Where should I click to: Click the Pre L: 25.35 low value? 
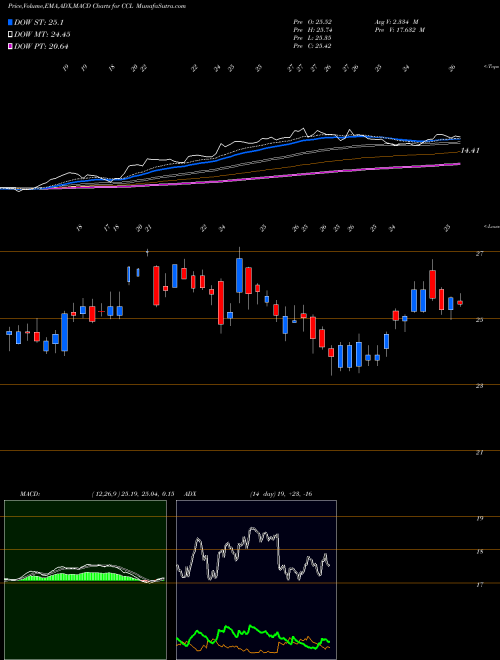tap(312, 38)
